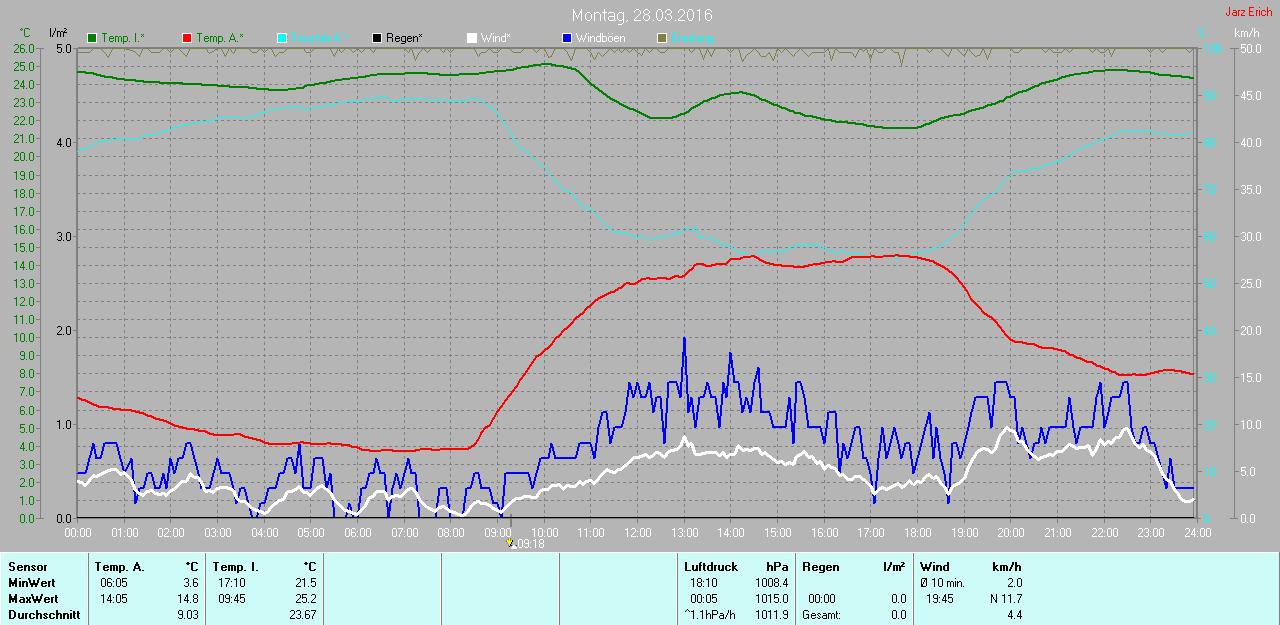The width and height of the screenshot is (1280, 625).
Task: Click the "Temp. A." table column header
Action: pos(120,567)
